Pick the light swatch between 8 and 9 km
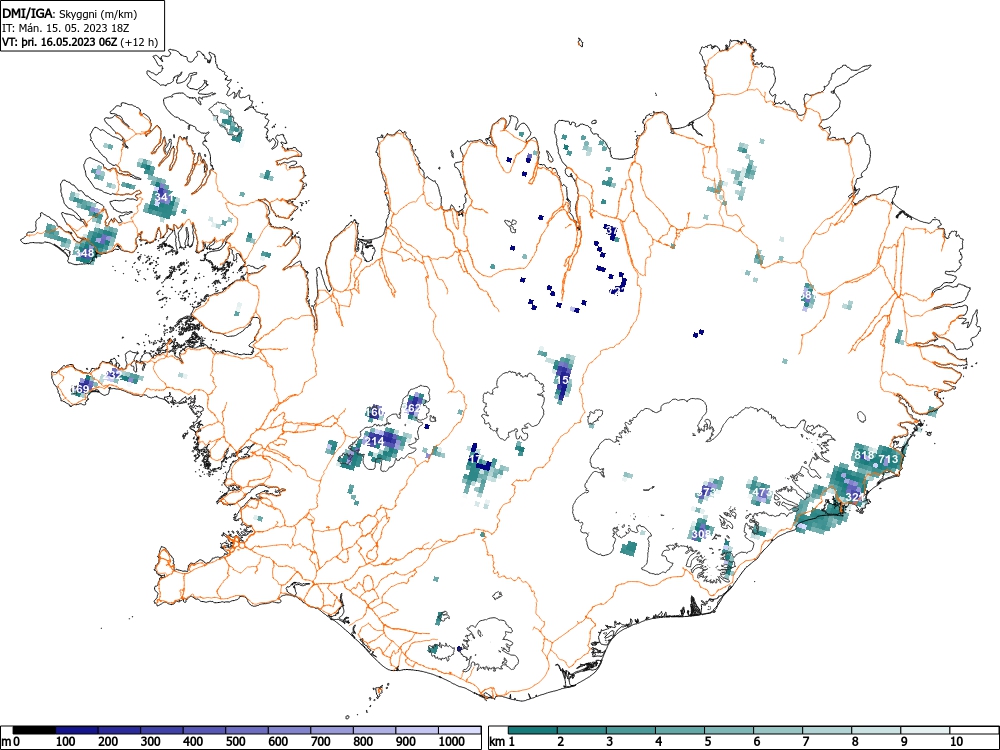 pyautogui.click(x=876, y=730)
